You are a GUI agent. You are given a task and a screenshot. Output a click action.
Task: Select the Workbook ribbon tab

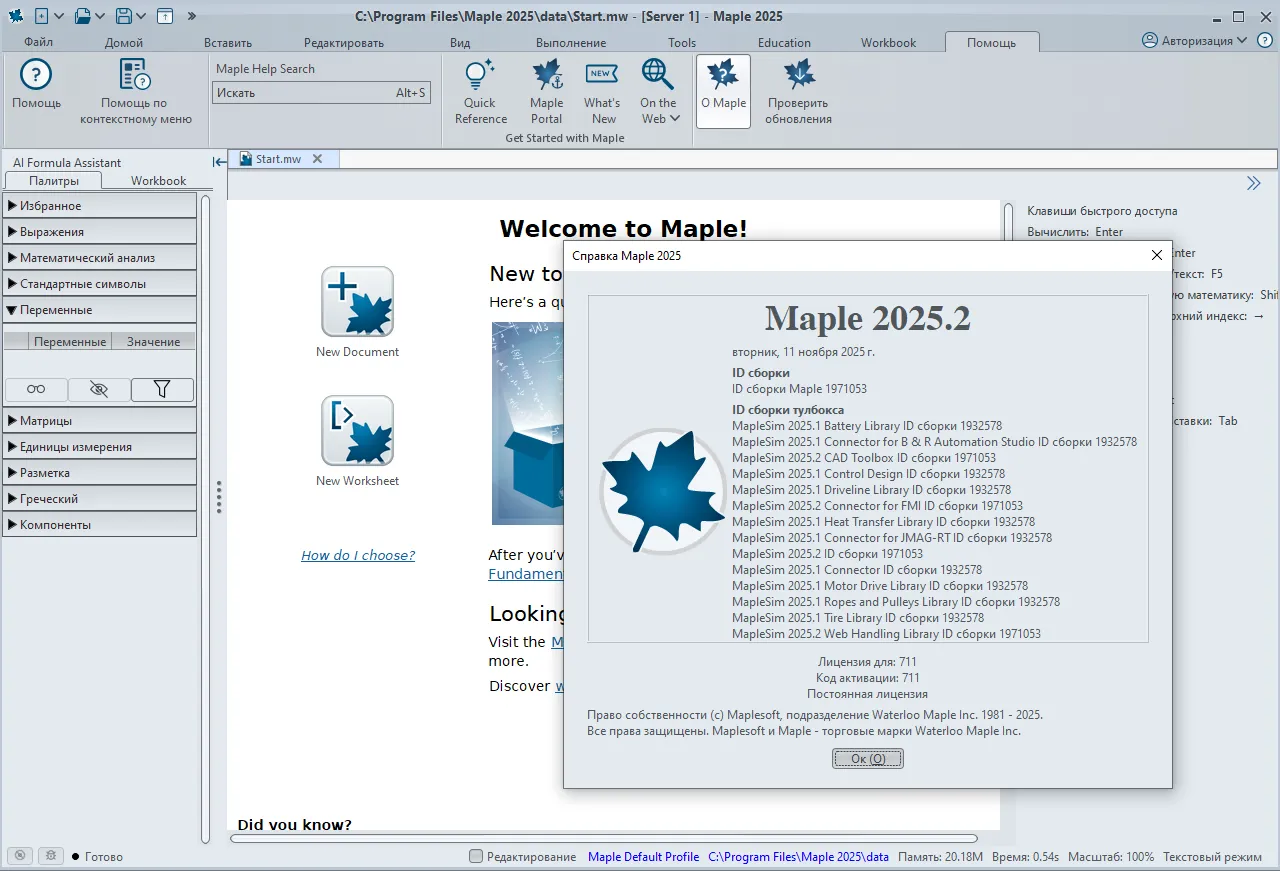[x=888, y=43]
